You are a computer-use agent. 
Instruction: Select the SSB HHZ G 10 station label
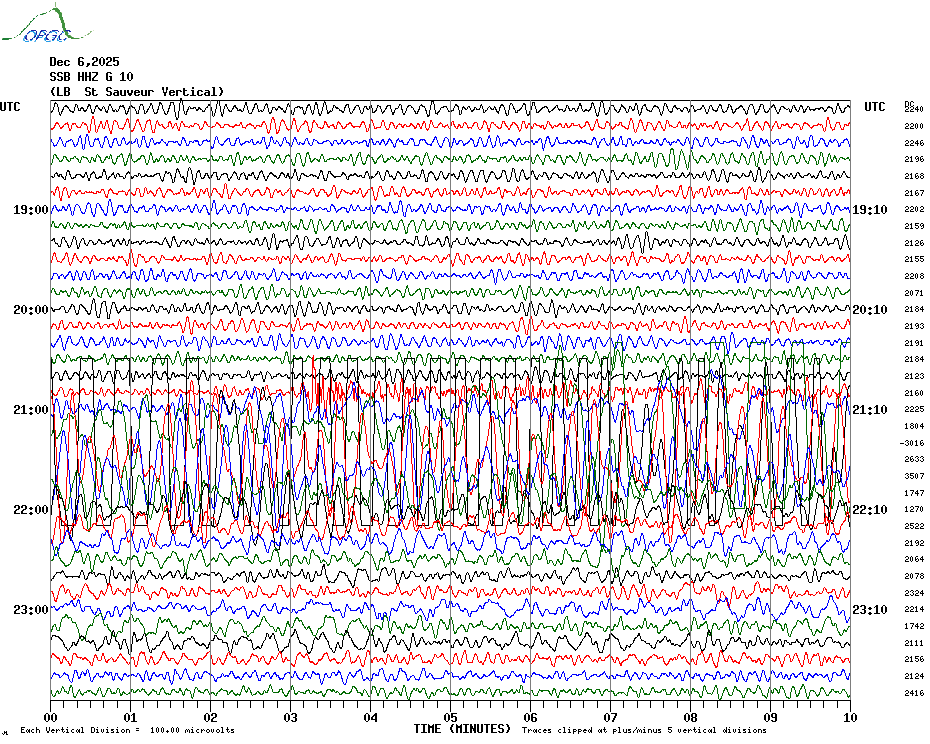[x=91, y=77]
